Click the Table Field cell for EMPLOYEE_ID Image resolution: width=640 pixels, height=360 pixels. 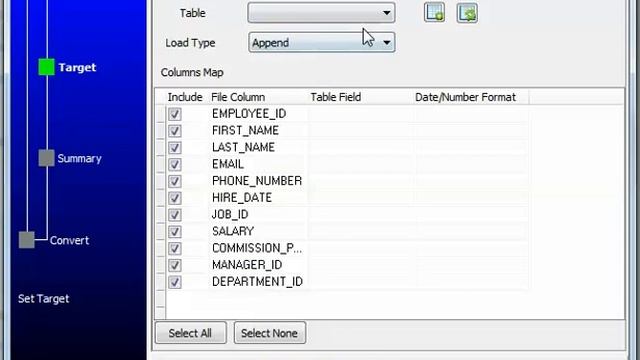click(x=361, y=114)
